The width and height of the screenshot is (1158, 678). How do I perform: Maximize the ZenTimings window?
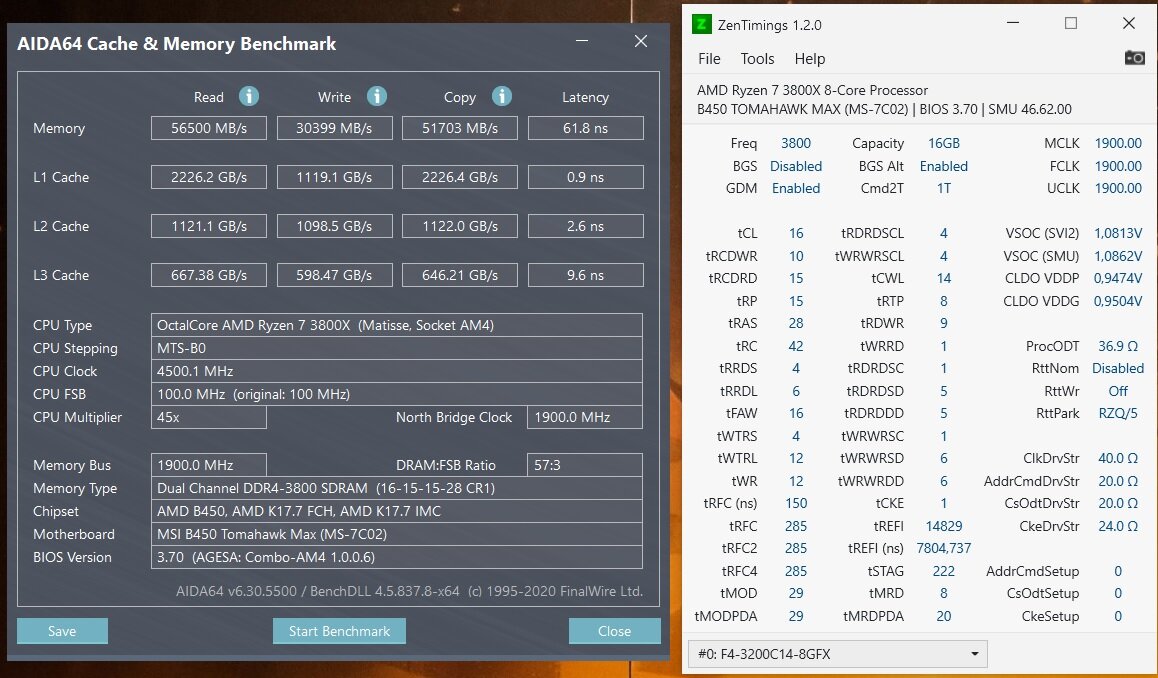pos(1071,24)
